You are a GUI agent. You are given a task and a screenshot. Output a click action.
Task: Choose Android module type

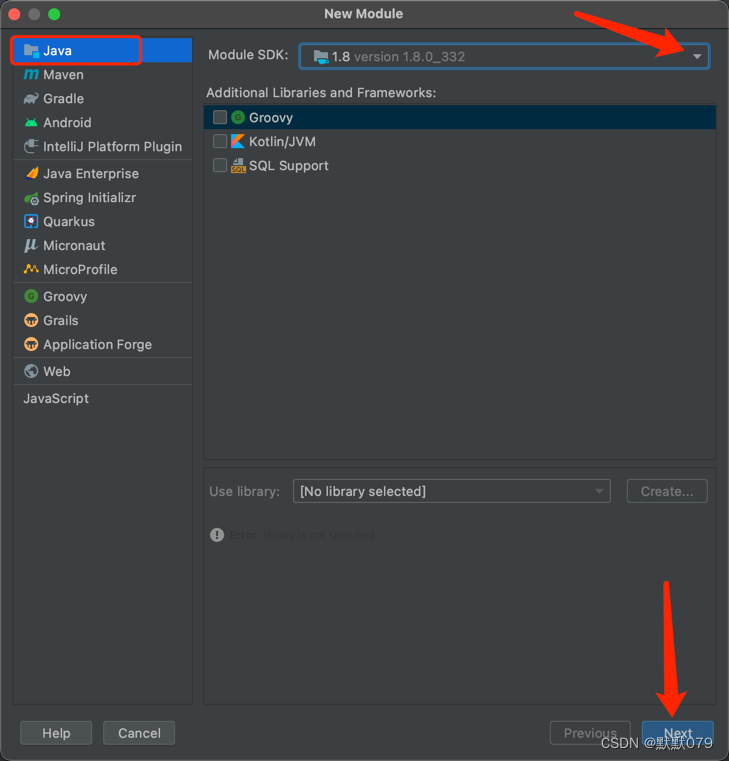(102, 122)
